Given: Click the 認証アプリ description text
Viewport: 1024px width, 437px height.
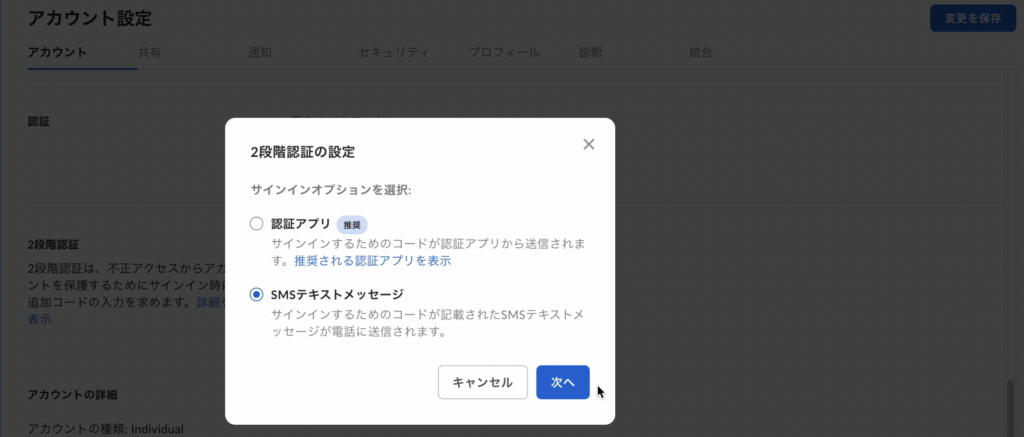Looking at the screenshot, I should pyautogui.click(x=427, y=252).
